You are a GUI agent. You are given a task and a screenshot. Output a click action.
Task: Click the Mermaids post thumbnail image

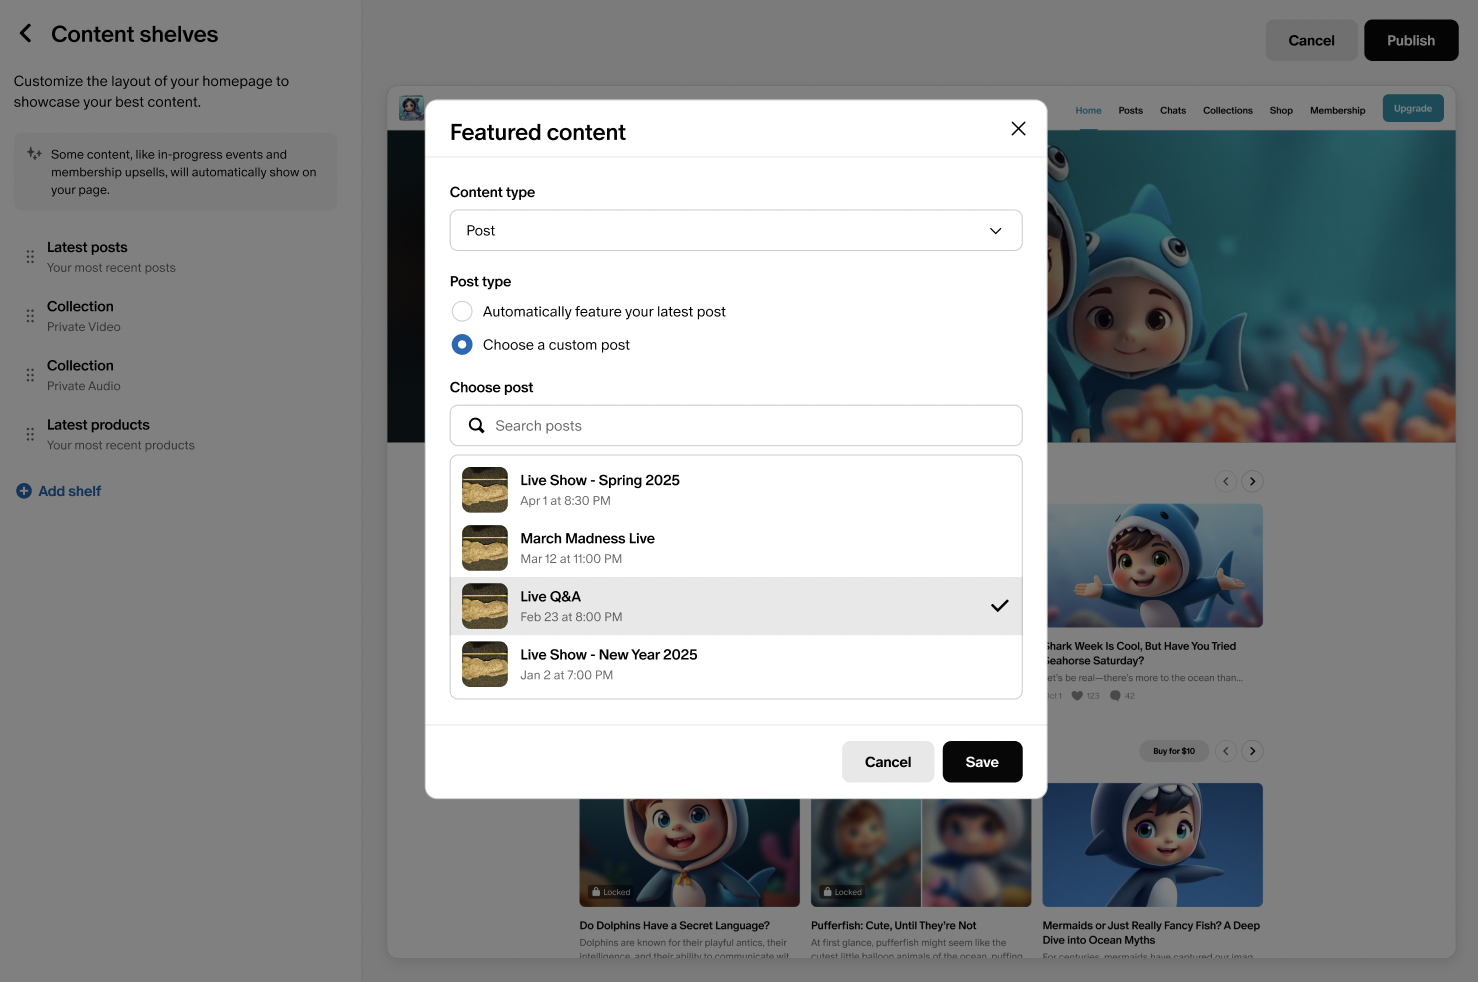(x=1152, y=845)
